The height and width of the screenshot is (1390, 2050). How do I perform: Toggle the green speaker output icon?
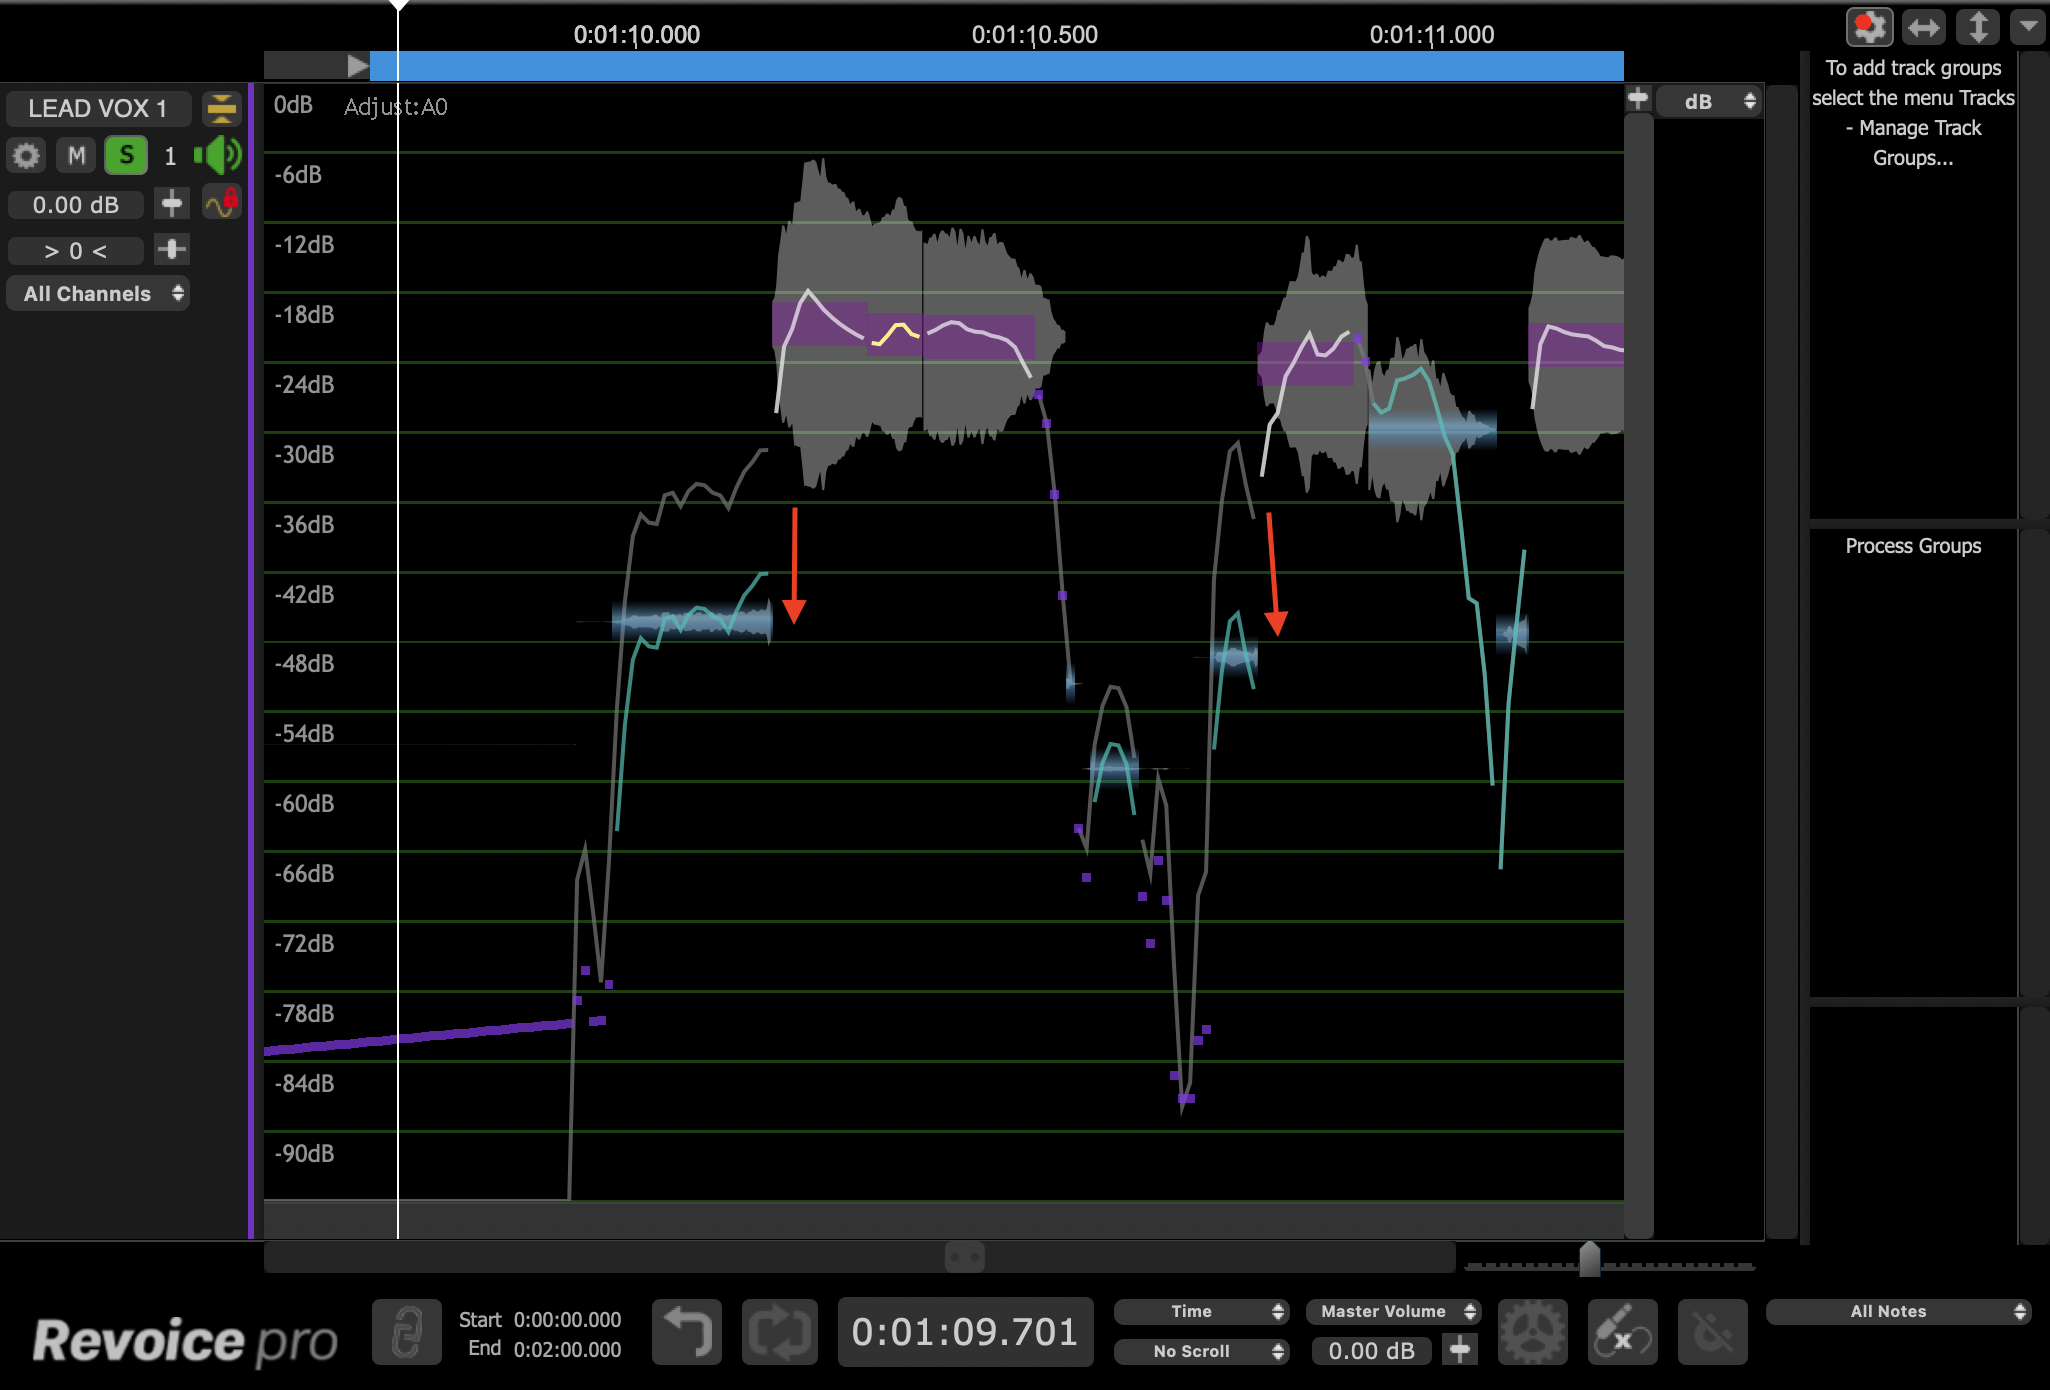point(218,156)
